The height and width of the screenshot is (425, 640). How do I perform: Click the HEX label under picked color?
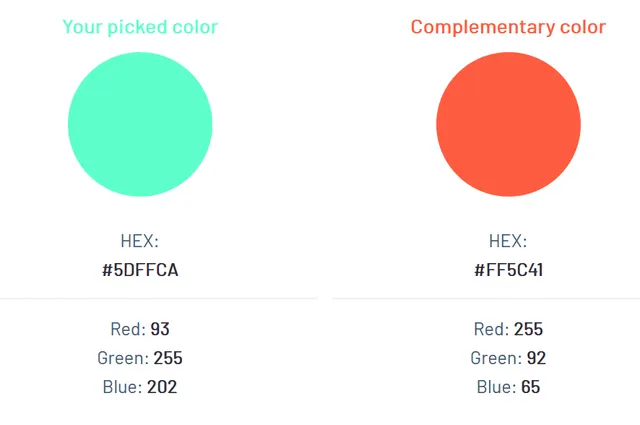click(140, 241)
